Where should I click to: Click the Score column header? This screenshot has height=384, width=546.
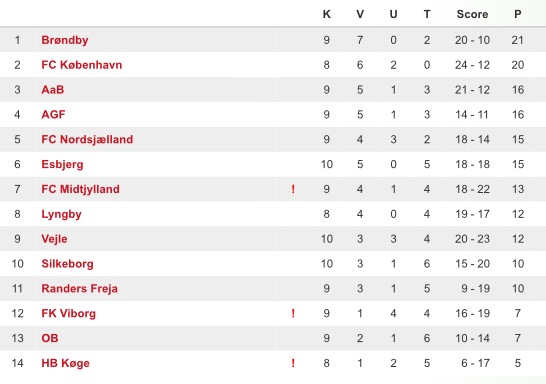[x=472, y=14]
